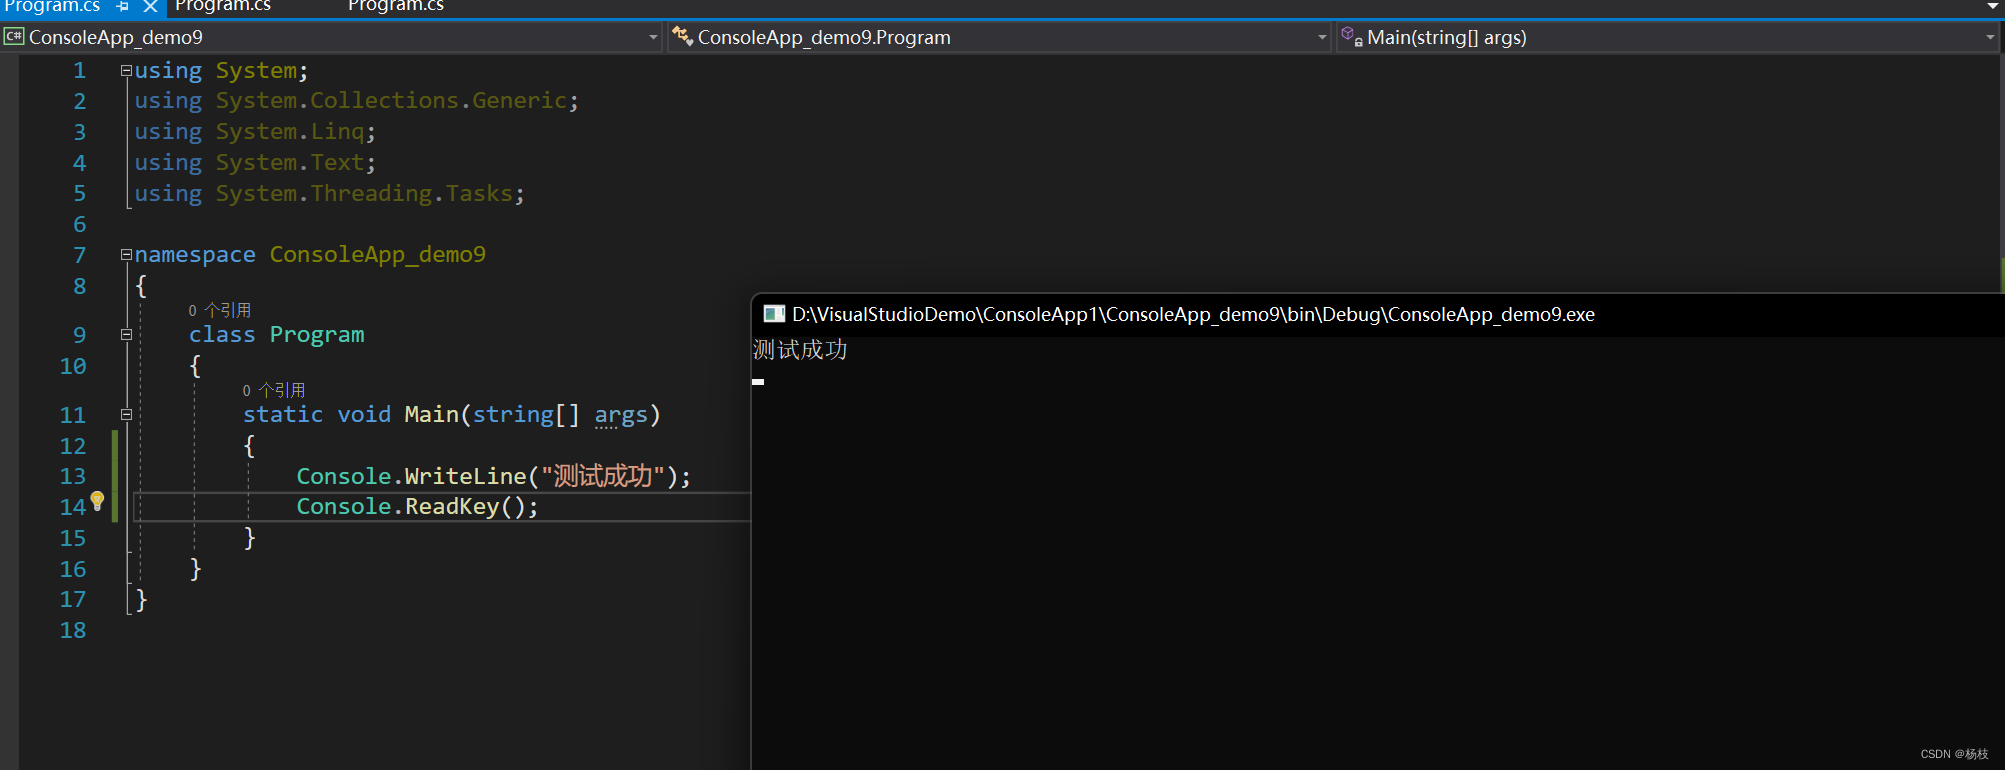Click the namespace name 'ConsoleApp_demo9' in code
The width and height of the screenshot is (2005, 770).
click(377, 254)
